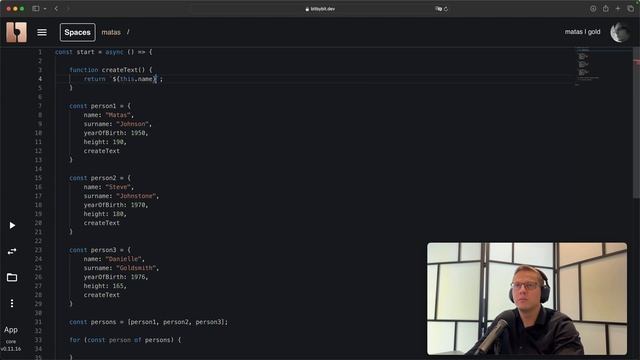This screenshot has height=360, width=640.
Task: Click the matas | gold account label
Action: click(x=582, y=32)
